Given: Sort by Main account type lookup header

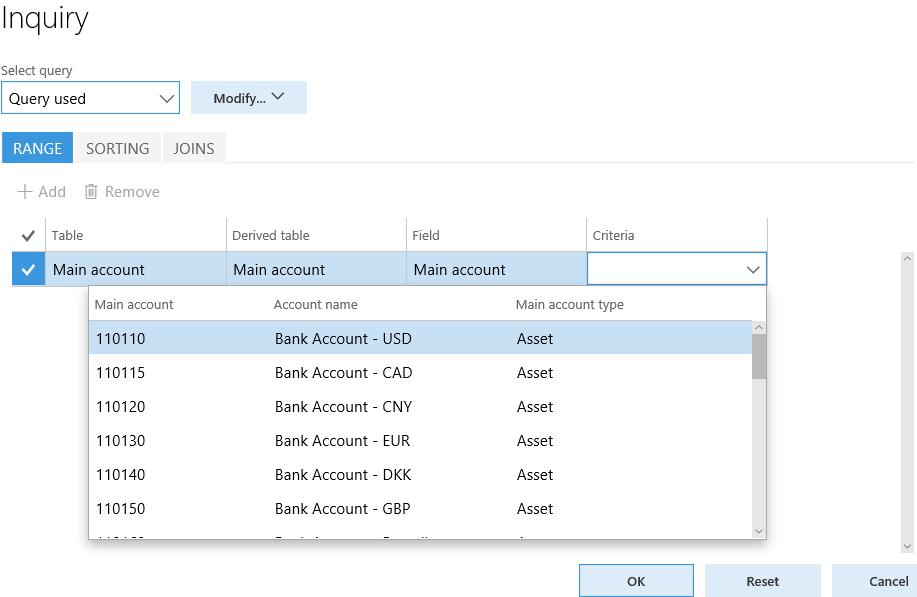Looking at the screenshot, I should pyautogui.click(x=570, y=305).
